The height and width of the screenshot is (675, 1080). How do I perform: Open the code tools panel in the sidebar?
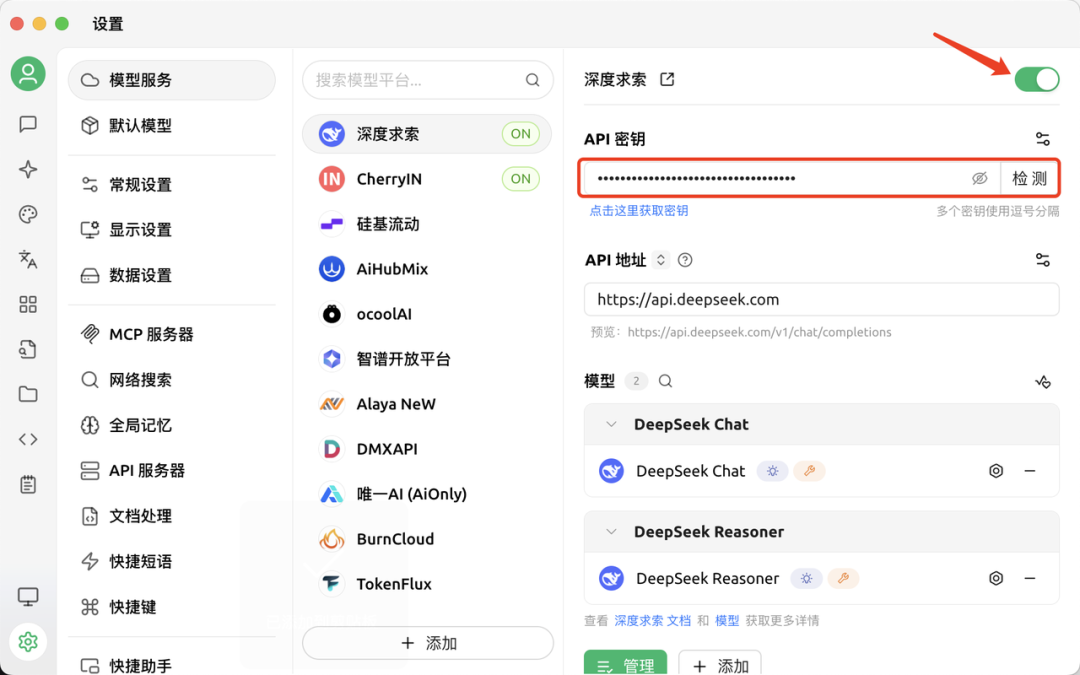[x=27, y=438]
